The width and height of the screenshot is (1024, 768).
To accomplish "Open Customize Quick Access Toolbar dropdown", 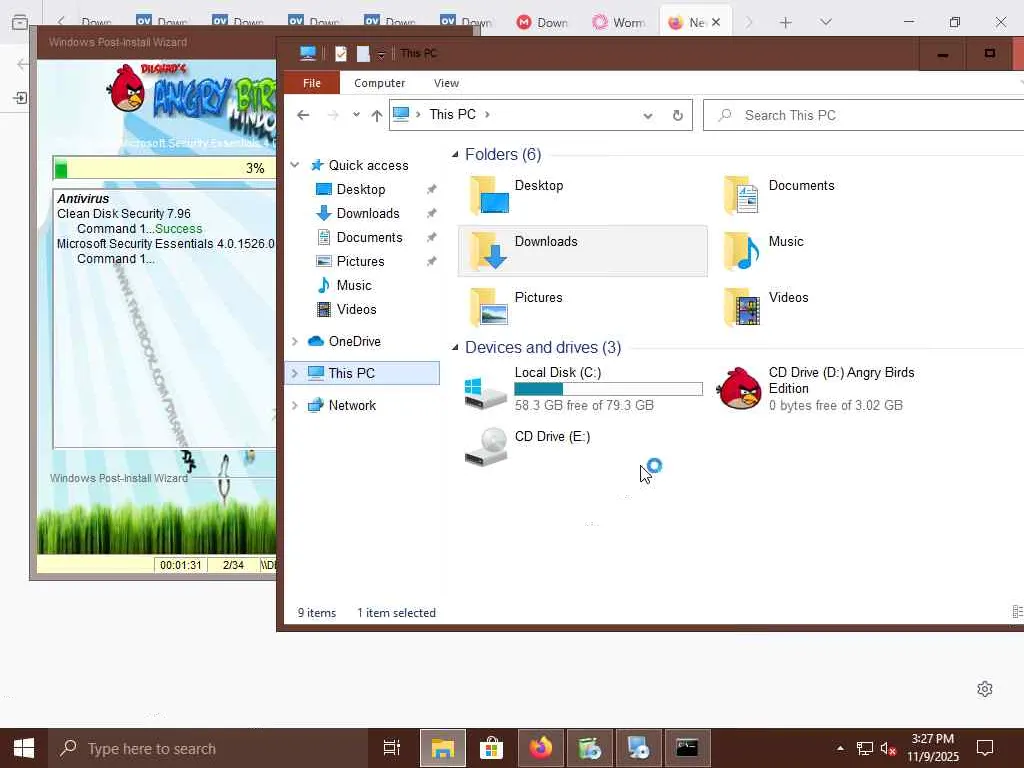I will point(381,54).
